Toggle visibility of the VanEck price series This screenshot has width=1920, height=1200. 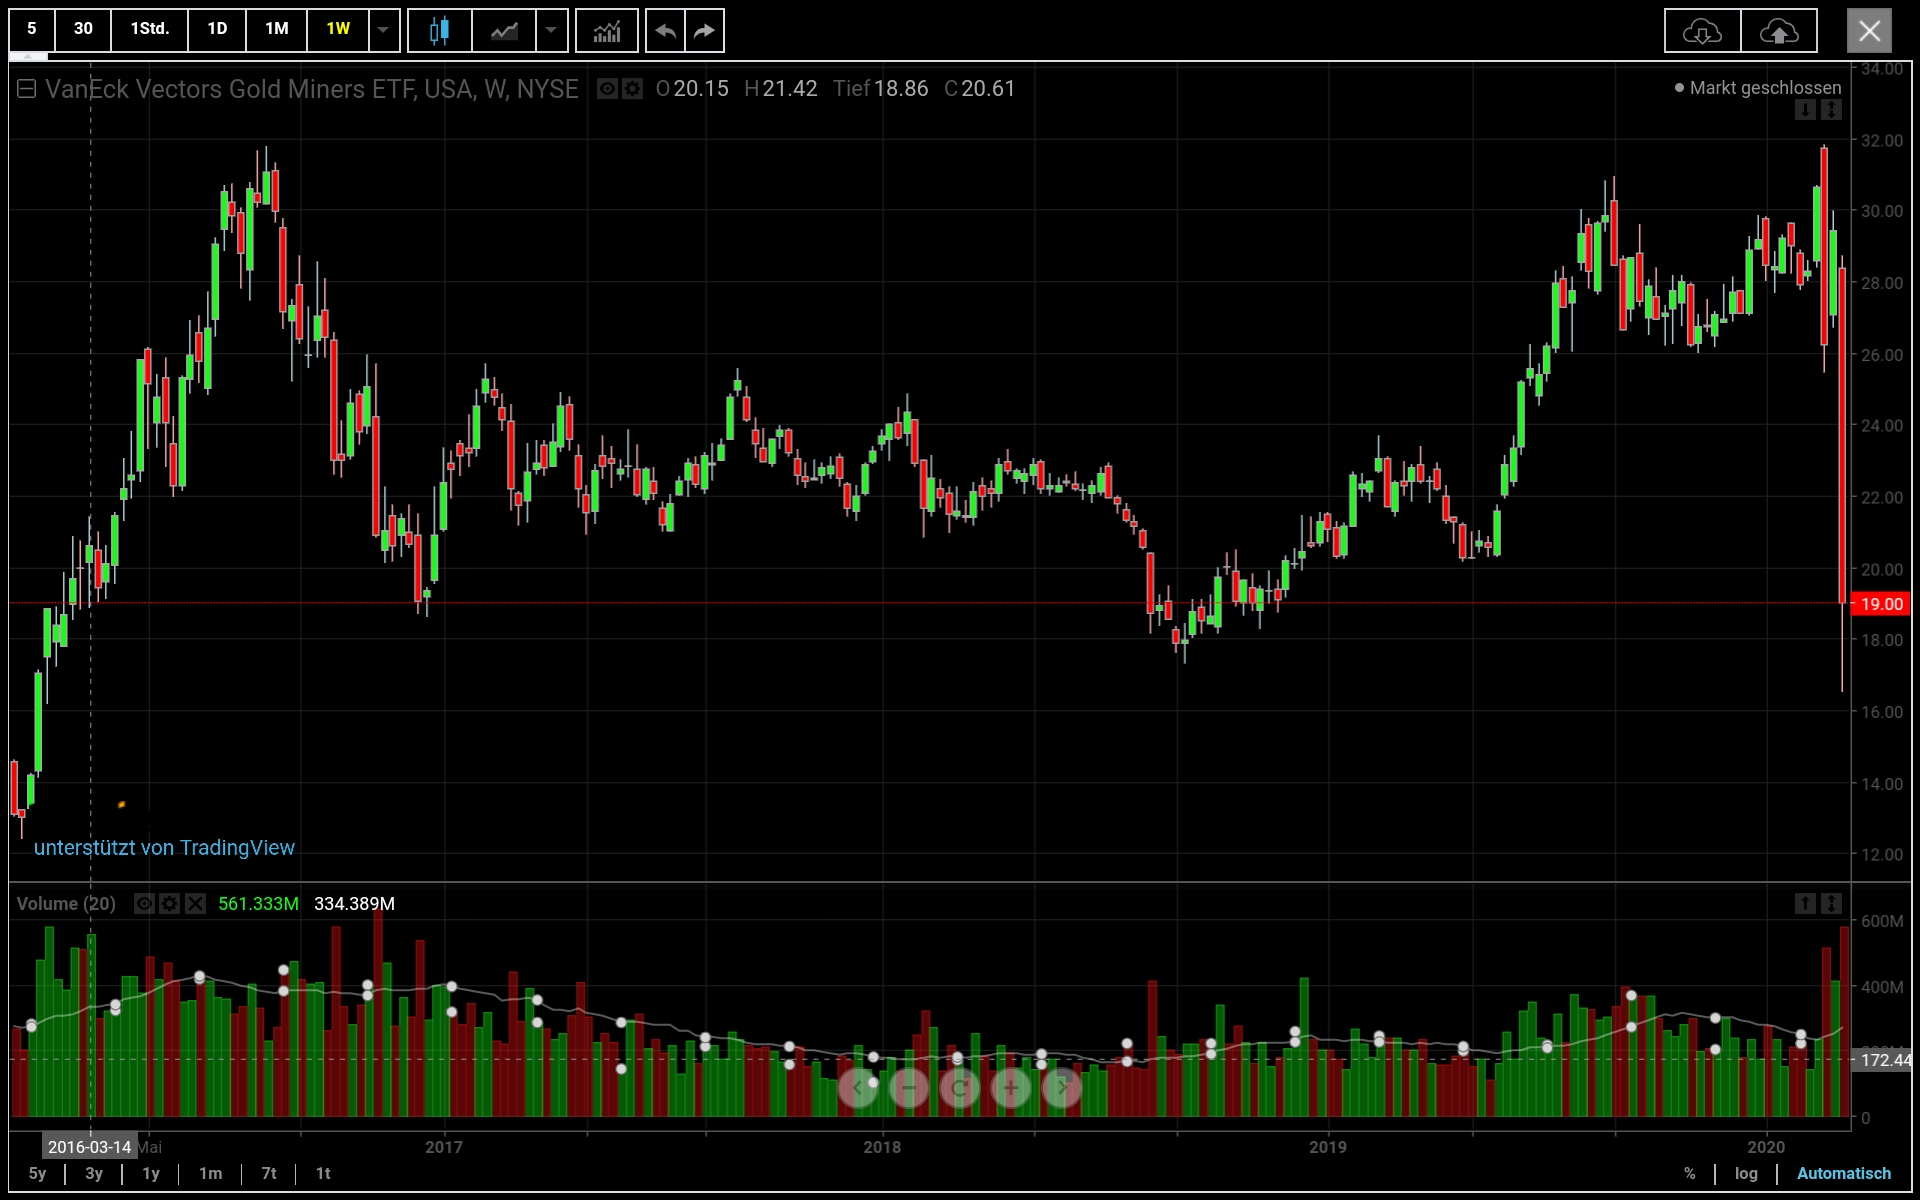click(607, 89)
